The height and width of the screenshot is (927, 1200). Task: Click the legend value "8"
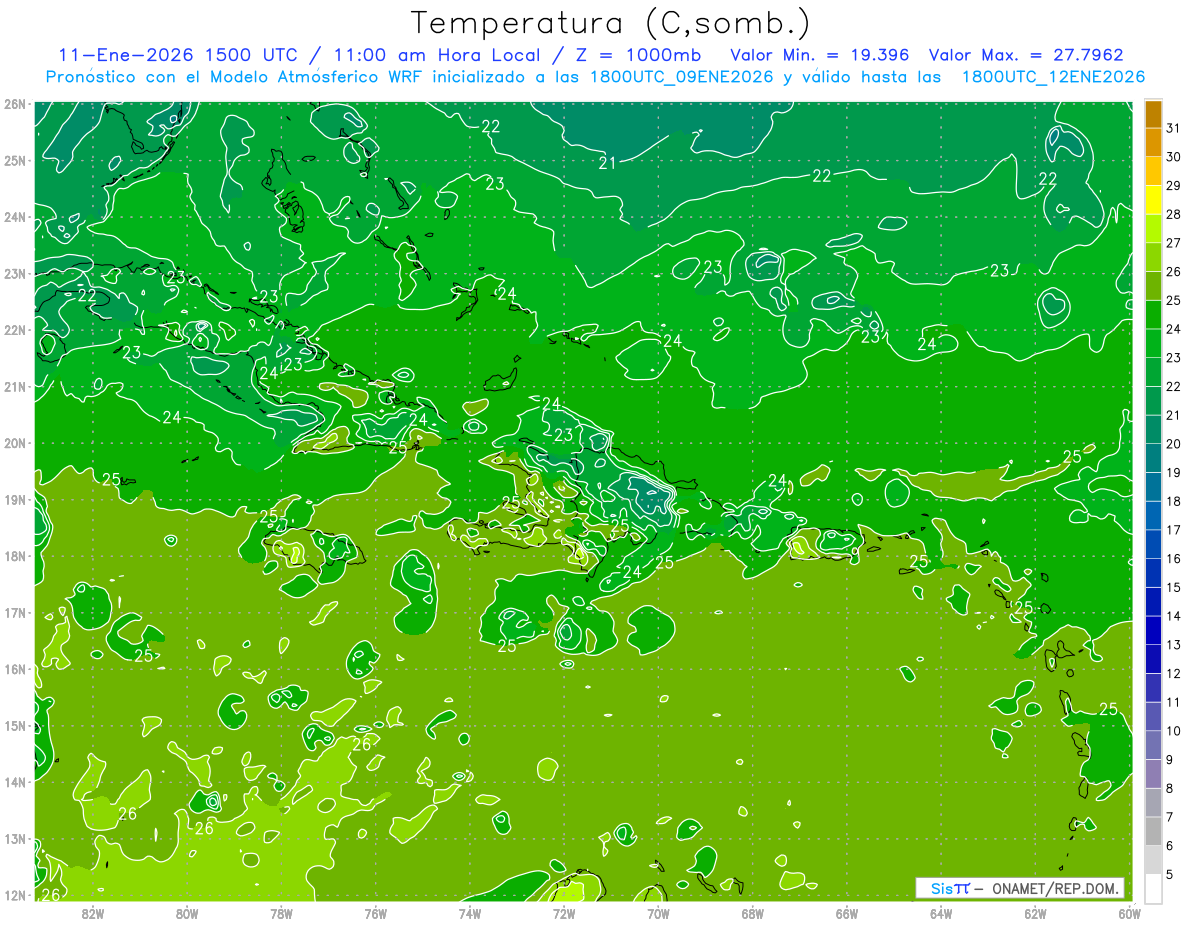[x=1170, y=788]
